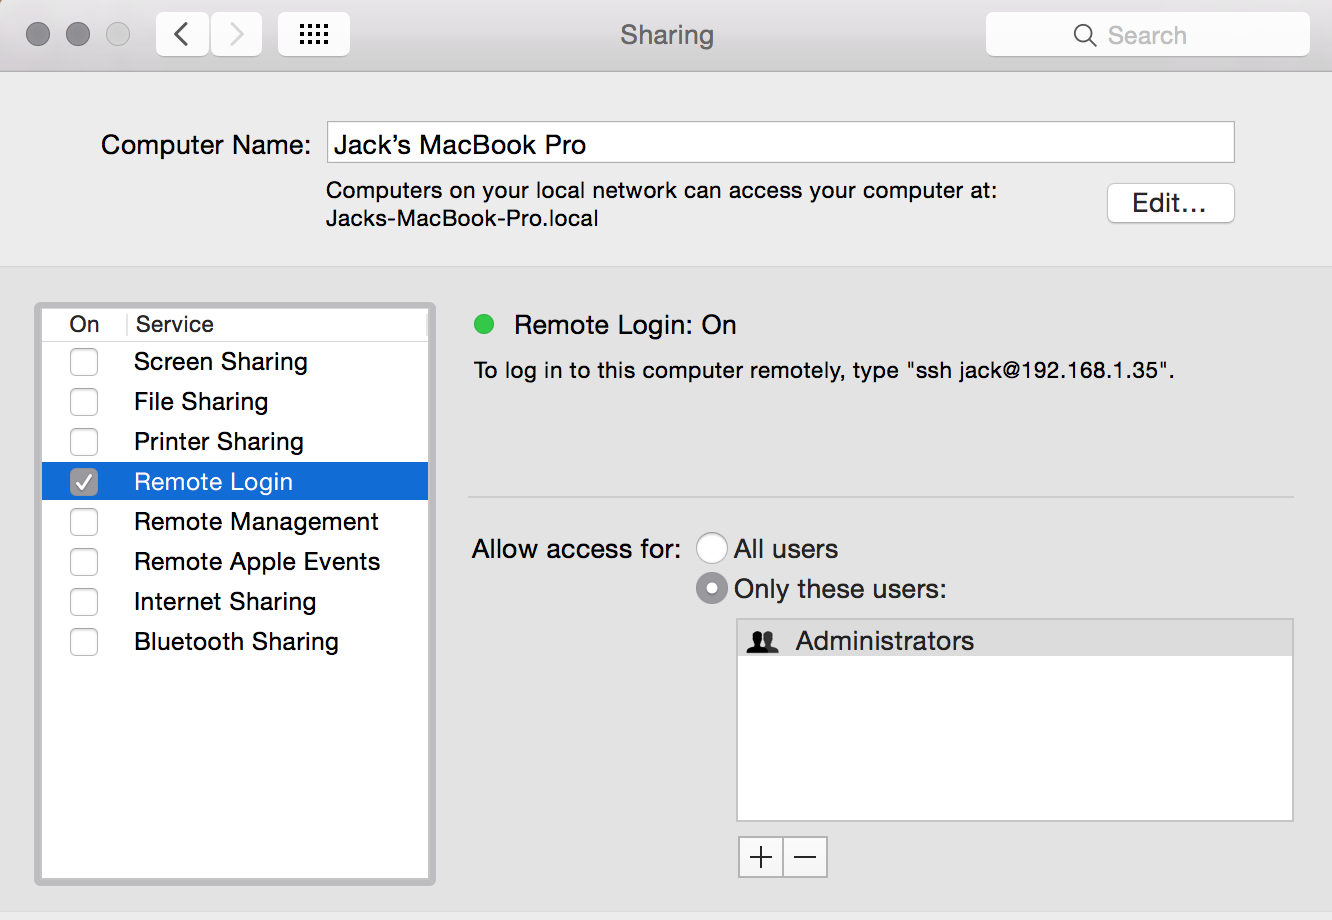The width and height of the screenshot is (1332, 920).
Task: Click the minus button to remove user
Action: tap(805, 857)
